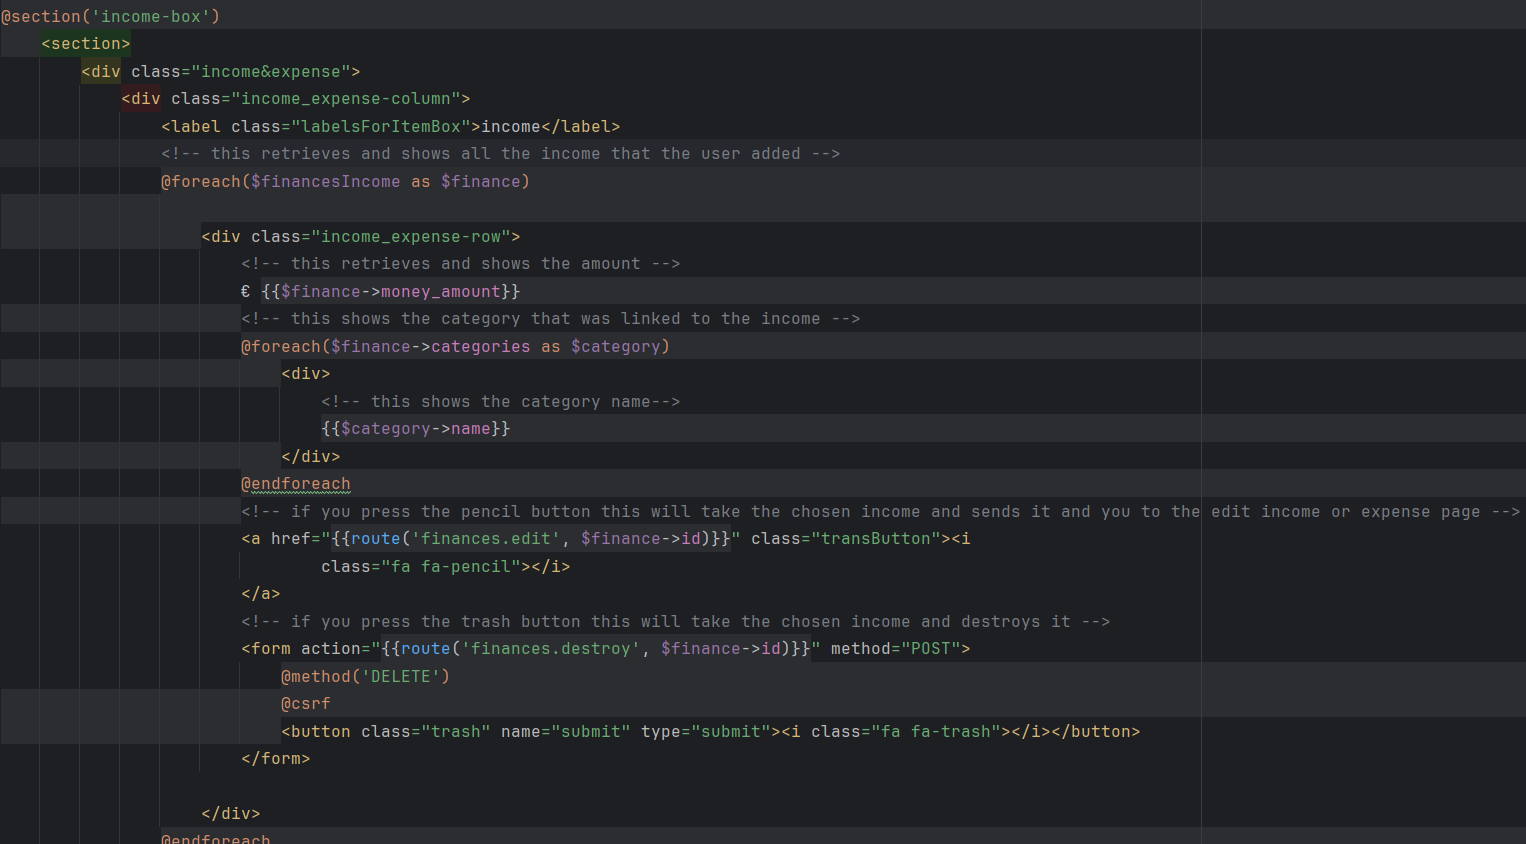Screen dimensions: 1526x844
Task: Place cursor on opening <section> tag
Action: tap(86, 44)
